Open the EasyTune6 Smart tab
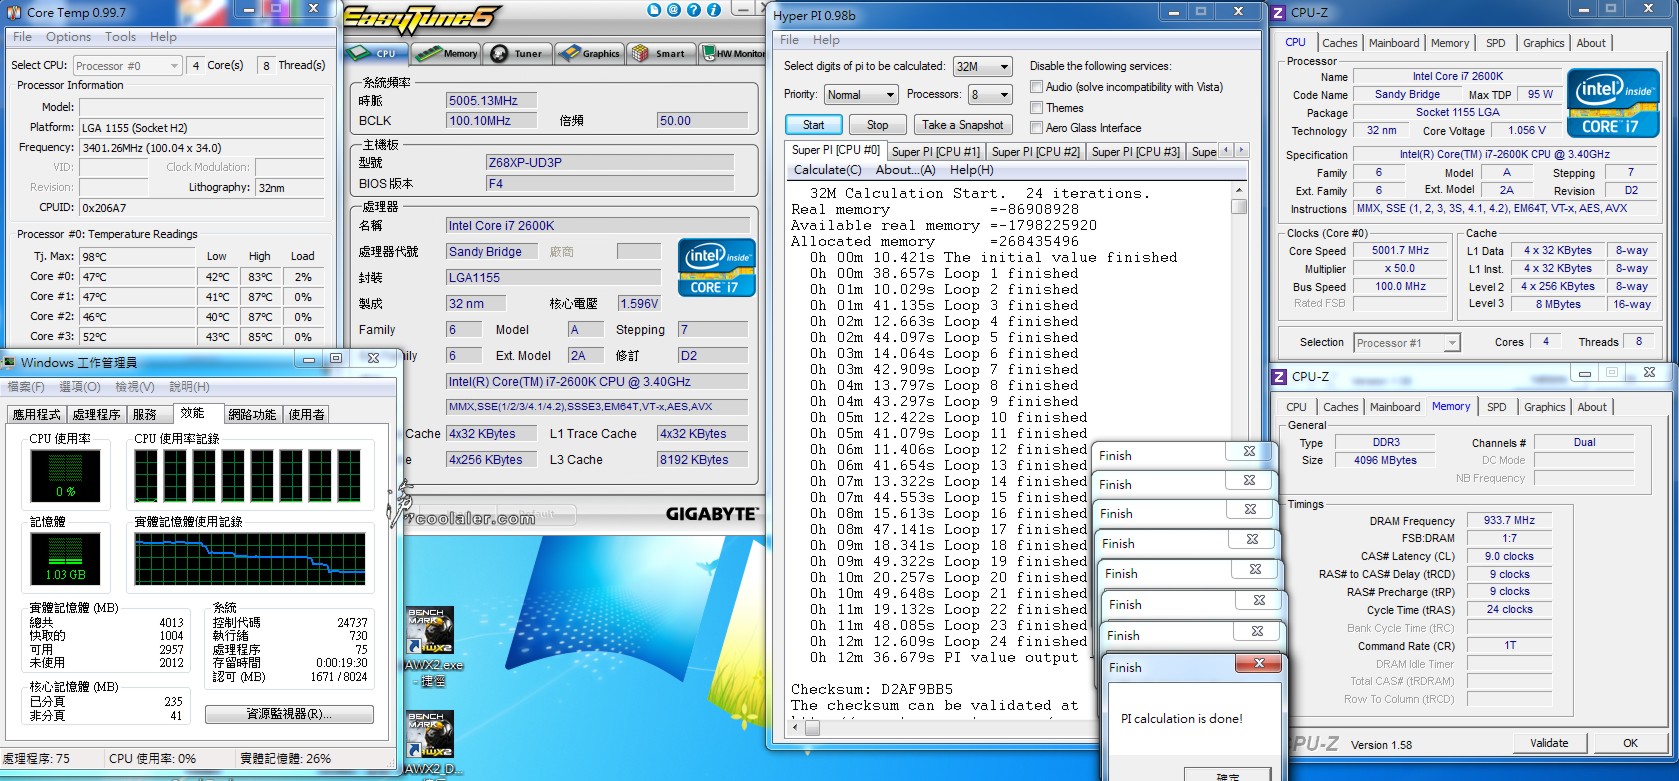The width and height of the screenshot is (1679, 781). 660,54
